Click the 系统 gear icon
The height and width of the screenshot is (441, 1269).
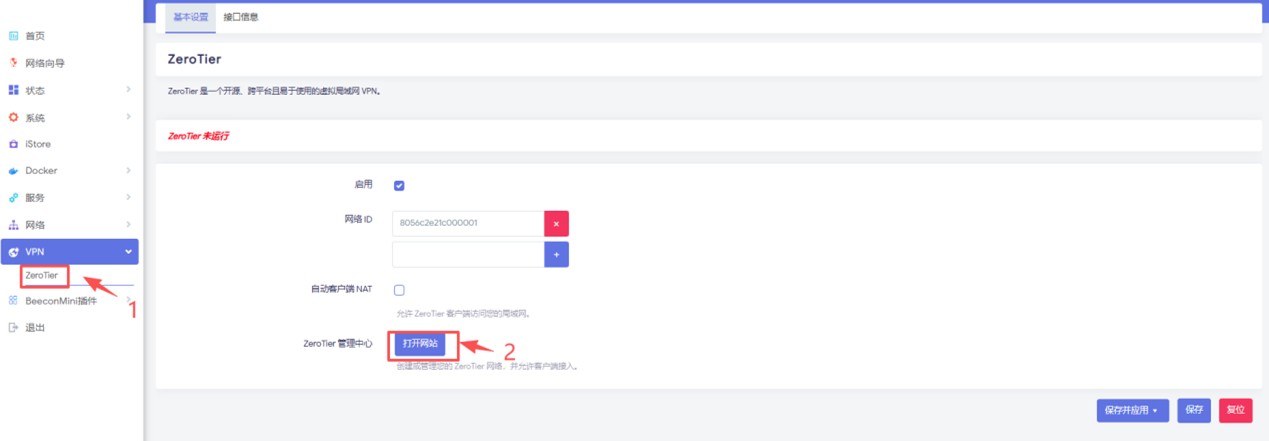[x=14, y=117]
